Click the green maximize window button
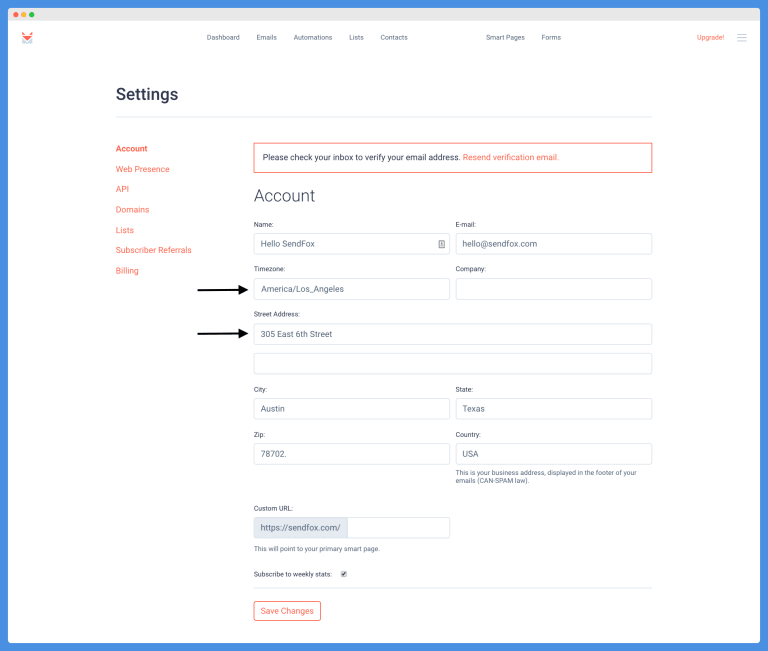Screen dimensions: 768x651 (x=31, y=15)
